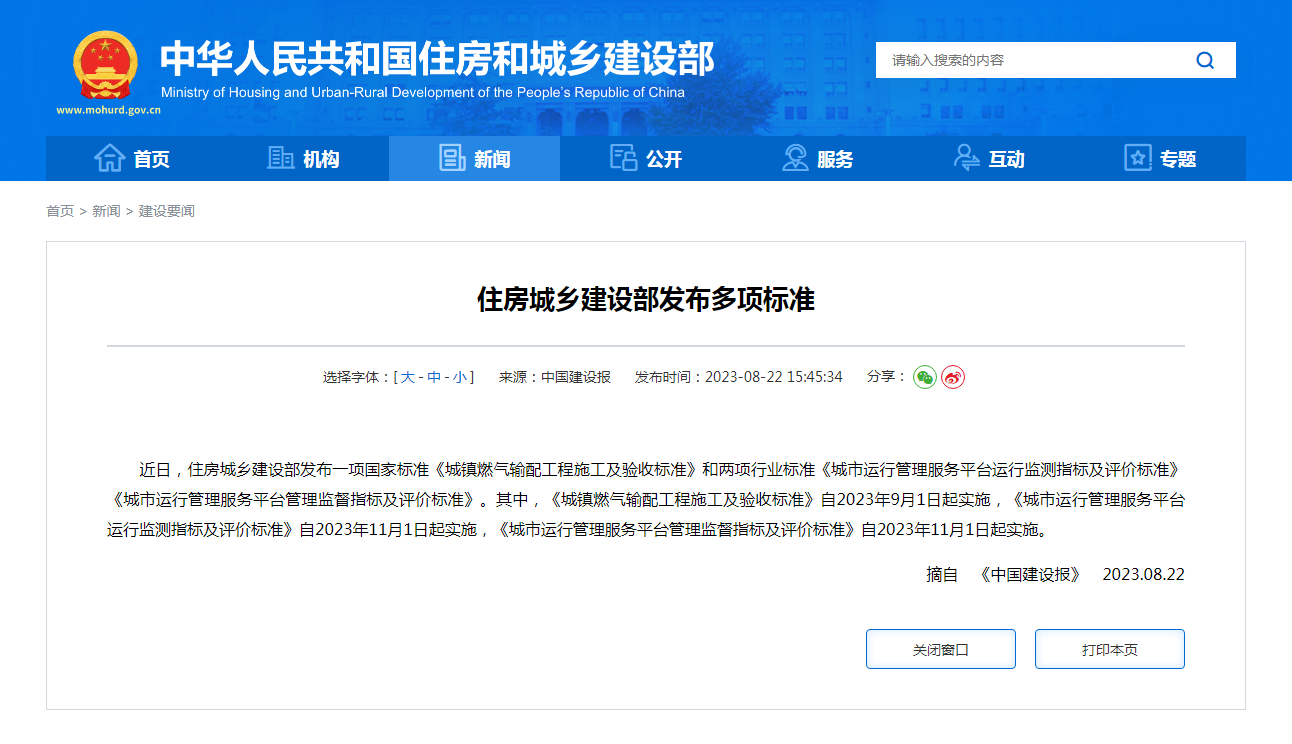Select the 小 font size option
Image resolution: width=1292 pixels, height=744 pixels.
click(460, 377)
